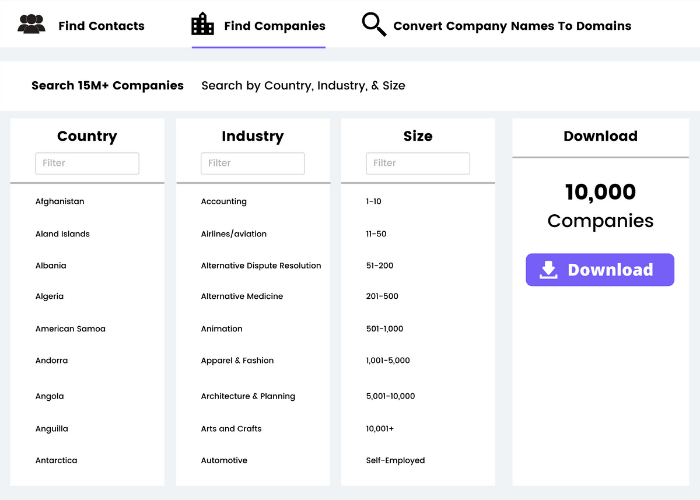Select Afghanistan from country list
This screenshot has width=700, height=500.
pyautogui.click(x=60, y=201)
